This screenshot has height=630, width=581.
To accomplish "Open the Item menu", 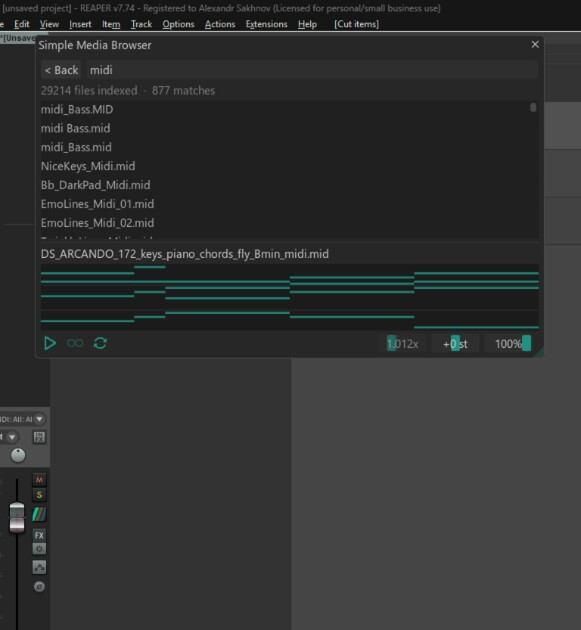I will pos(111,24).
